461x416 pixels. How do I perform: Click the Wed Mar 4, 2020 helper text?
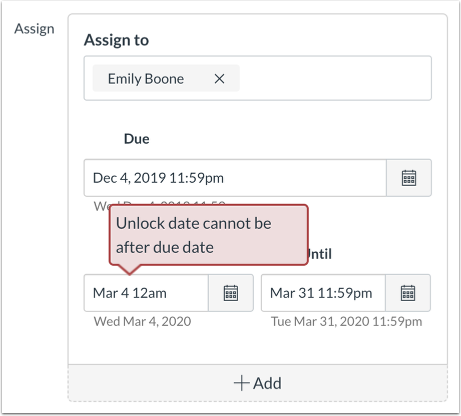pos(142,321)
